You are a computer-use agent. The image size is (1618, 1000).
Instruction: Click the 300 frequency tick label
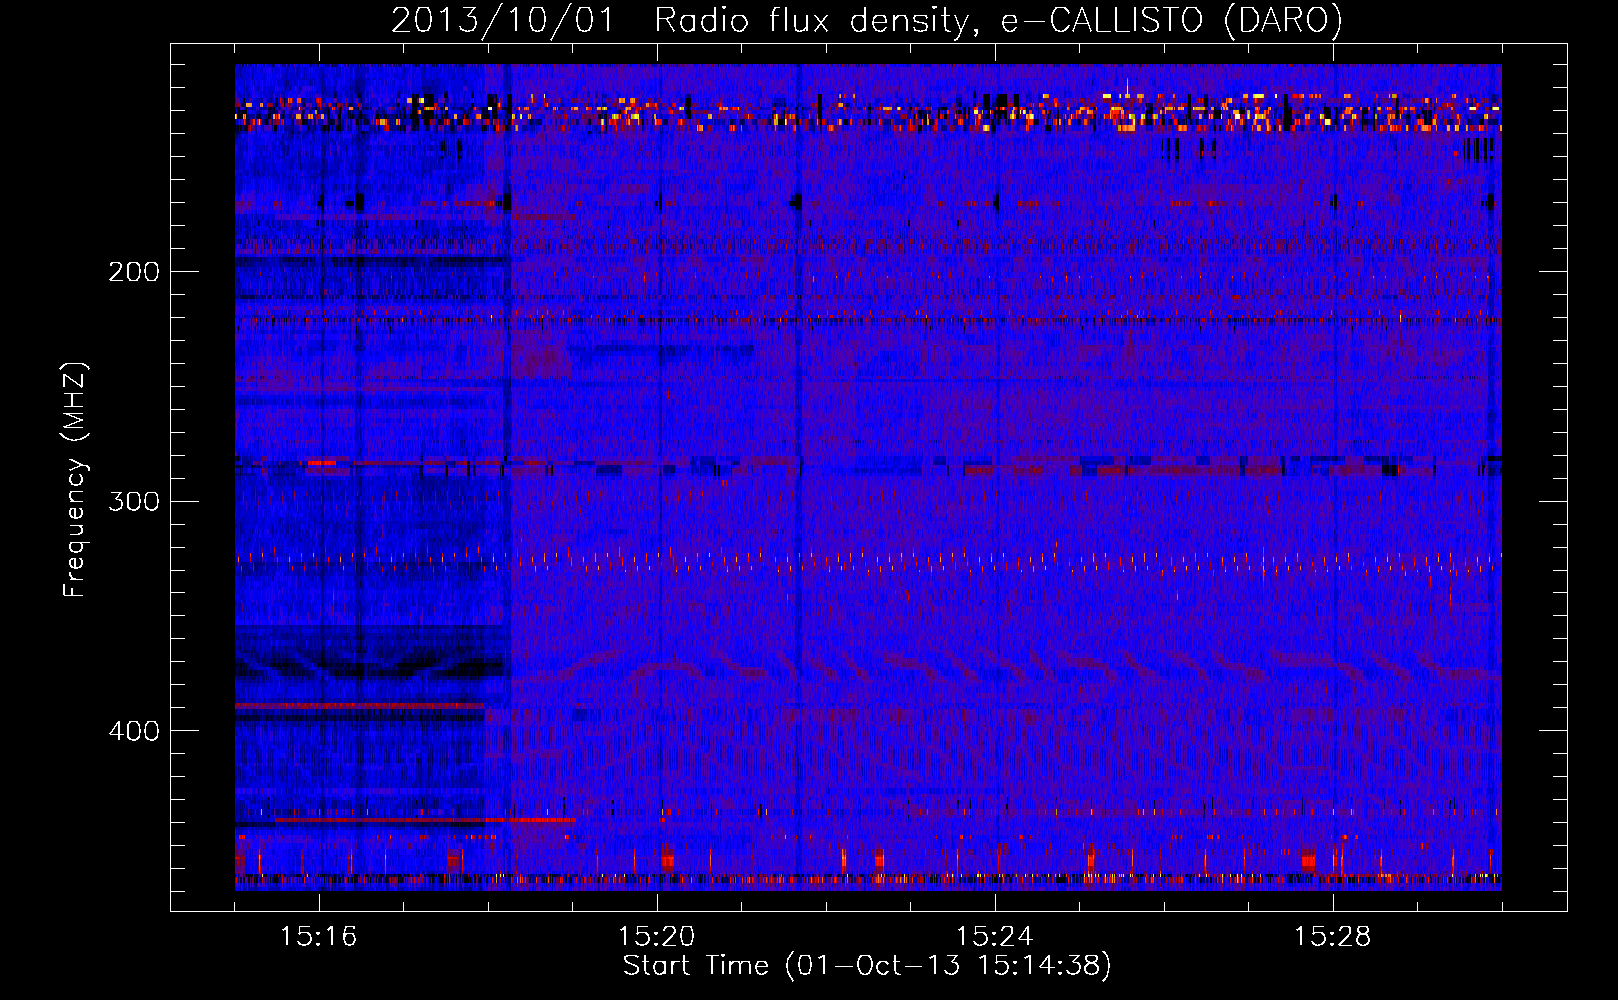(134, 502)
